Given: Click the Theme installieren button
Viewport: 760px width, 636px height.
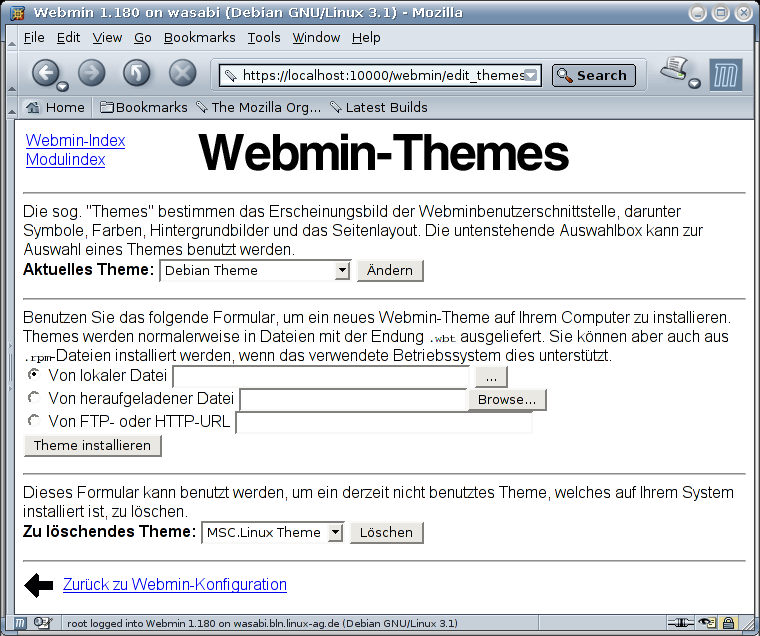Looking at the screenshot, I should tap(92, 445).
